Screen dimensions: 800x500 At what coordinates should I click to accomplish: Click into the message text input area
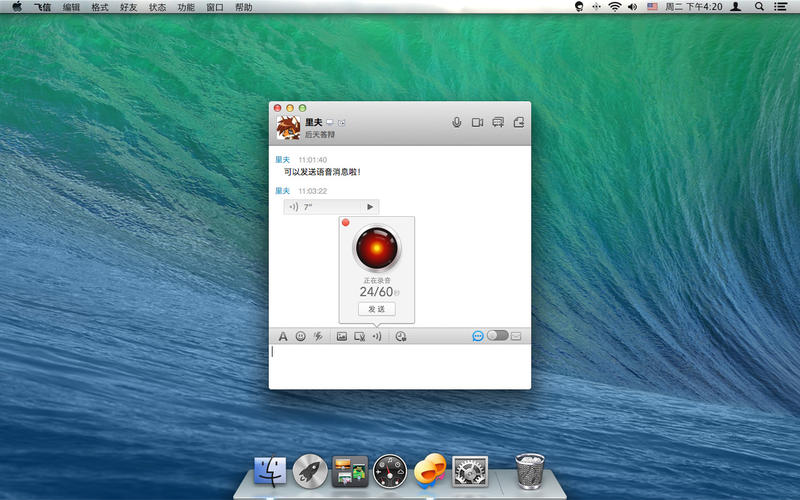(400, 365)
